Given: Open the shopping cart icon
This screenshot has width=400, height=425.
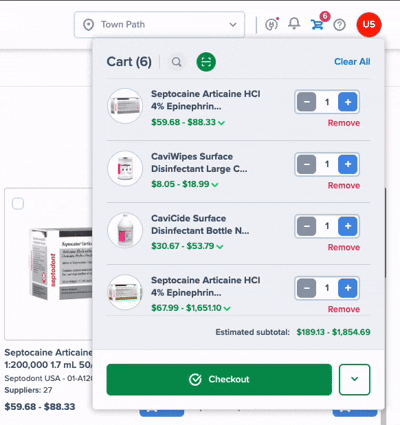Looking at the screenshot, I should tap(317, 24).
